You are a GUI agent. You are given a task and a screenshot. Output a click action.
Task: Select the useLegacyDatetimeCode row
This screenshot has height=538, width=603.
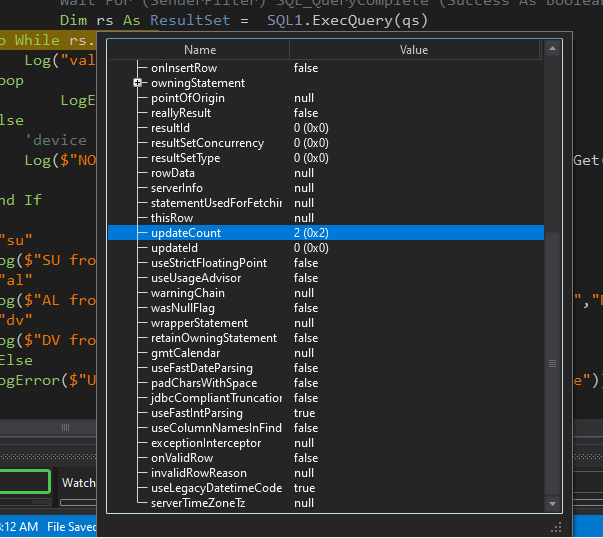click(x=326, y=488)
